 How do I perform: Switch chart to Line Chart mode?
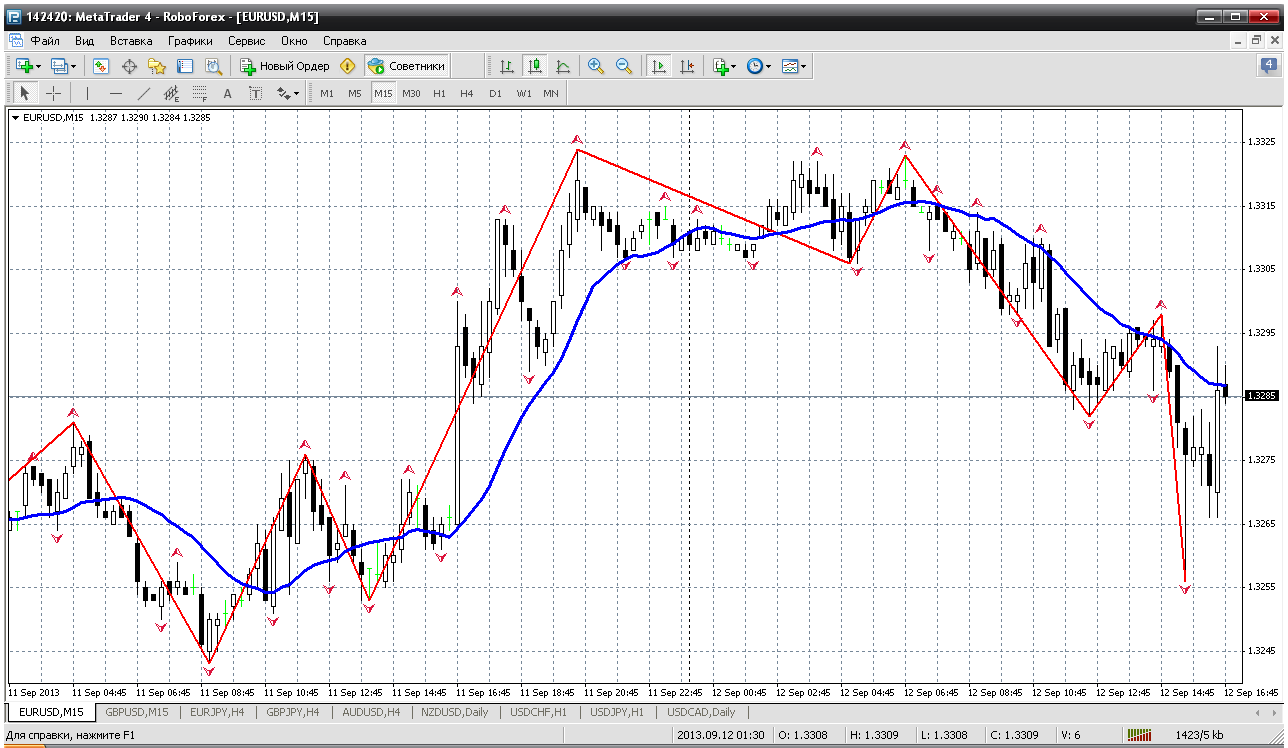[x=563, y=66]
